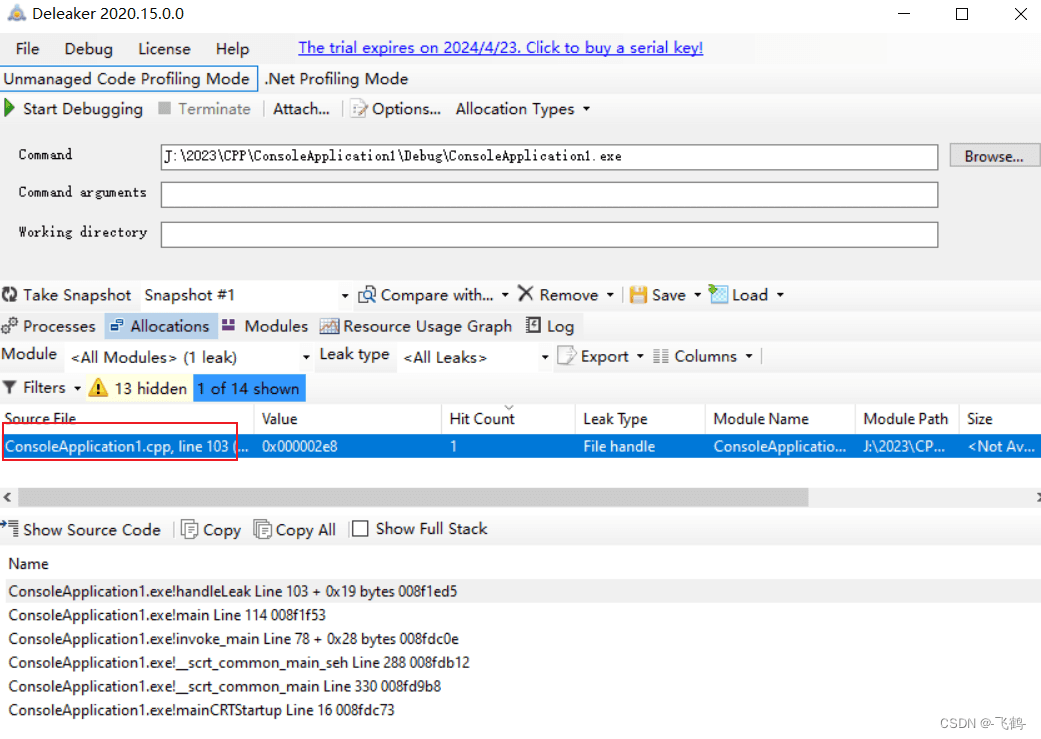Screen dimensions: 1041x739
Task: Sort by the Leak Type column header
Action: [639, 418]
